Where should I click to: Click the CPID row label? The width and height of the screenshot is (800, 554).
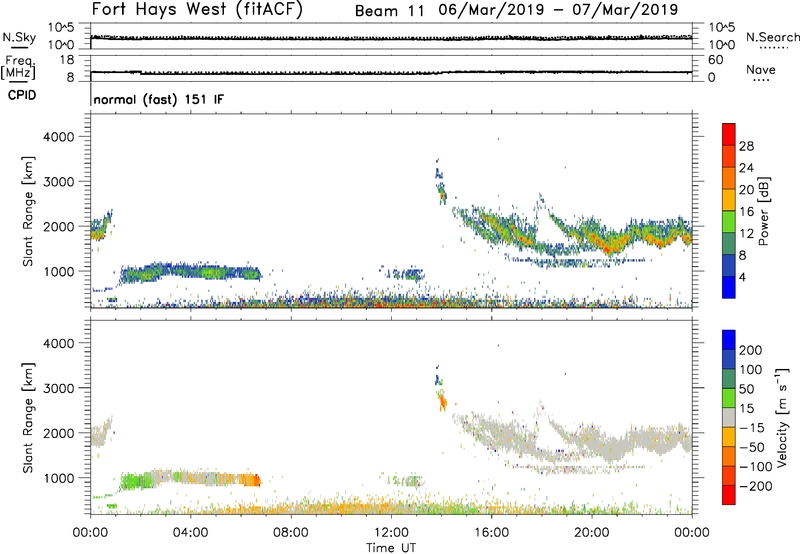click(22, 95)
